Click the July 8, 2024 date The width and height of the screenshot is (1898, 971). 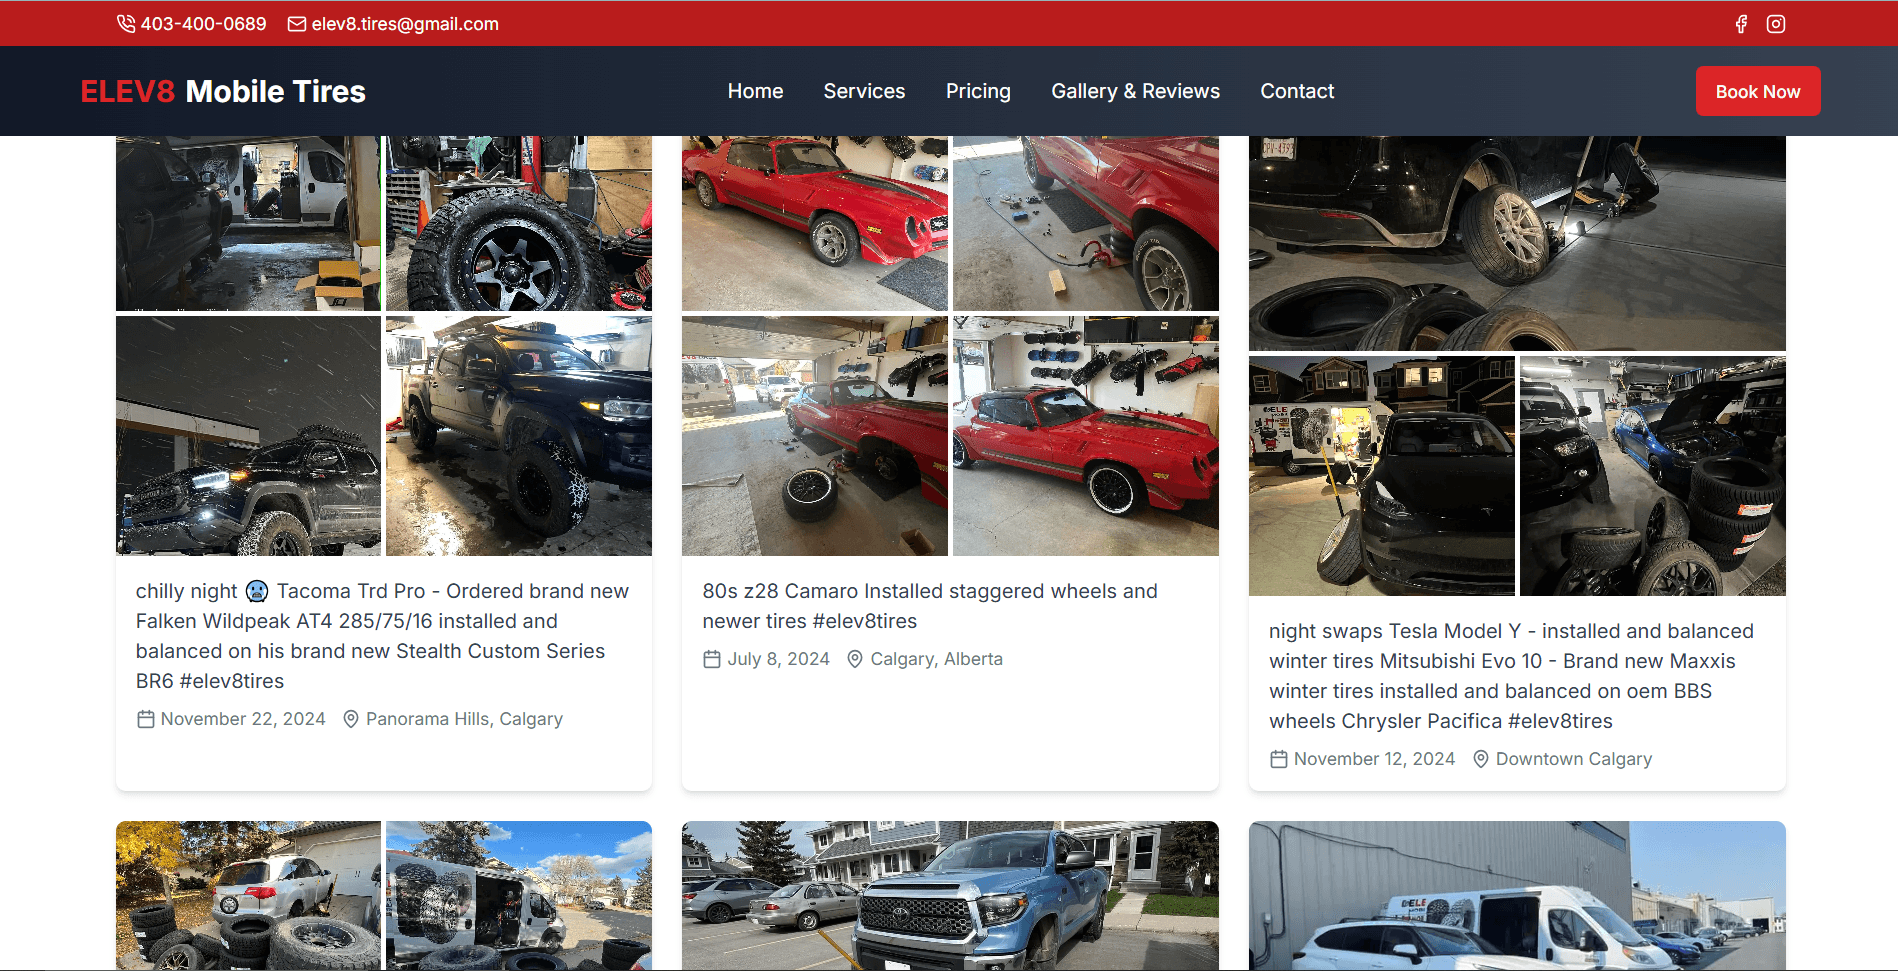778,659
